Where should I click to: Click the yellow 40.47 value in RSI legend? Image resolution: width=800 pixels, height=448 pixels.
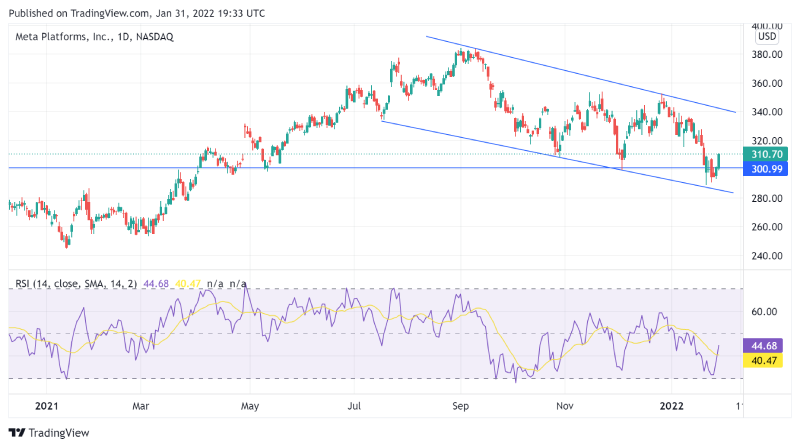click(x=188, y=283)
